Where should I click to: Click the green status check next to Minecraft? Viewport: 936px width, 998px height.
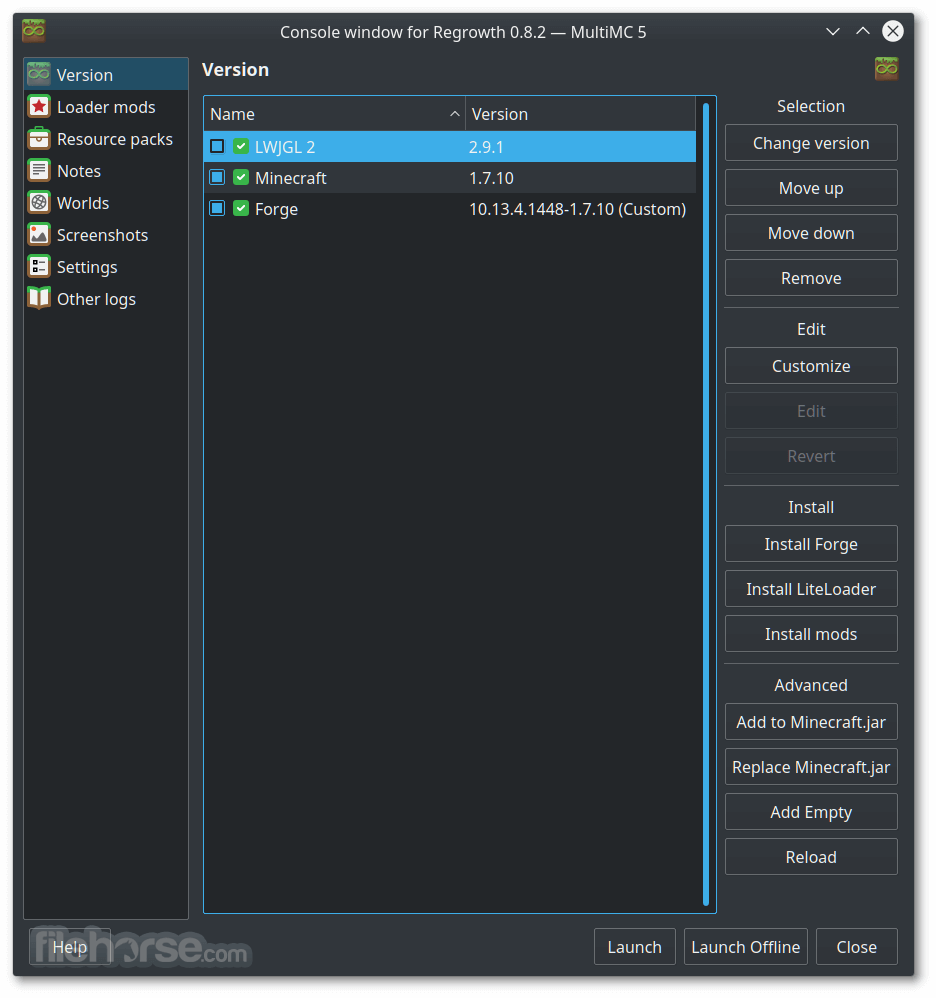tap(241, 178)
